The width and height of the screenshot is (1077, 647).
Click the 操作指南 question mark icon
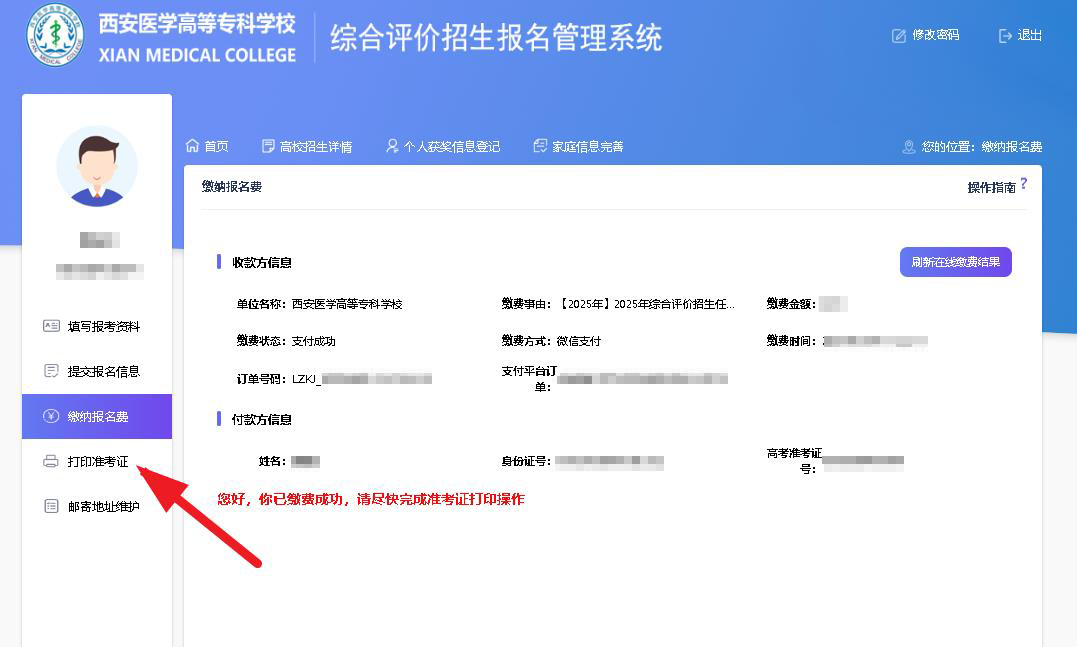click(1023, 184)
